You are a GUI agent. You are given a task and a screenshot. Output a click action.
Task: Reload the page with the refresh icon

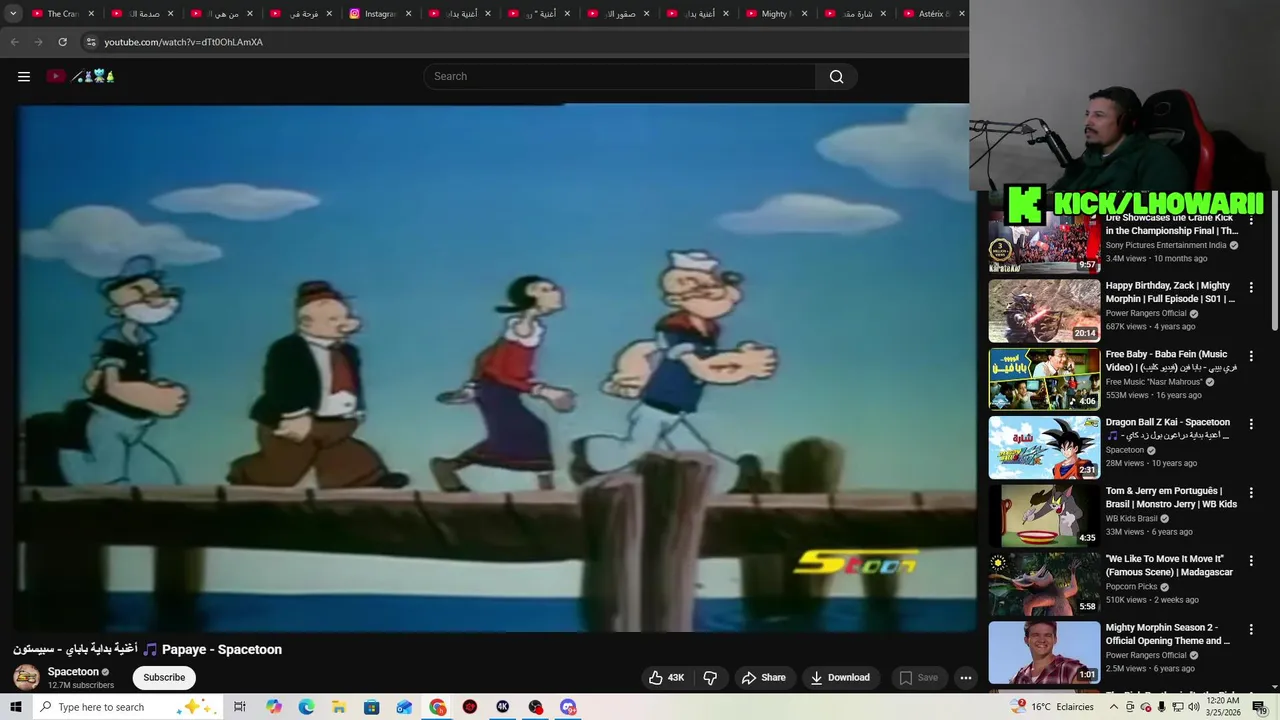coord(62,42)
